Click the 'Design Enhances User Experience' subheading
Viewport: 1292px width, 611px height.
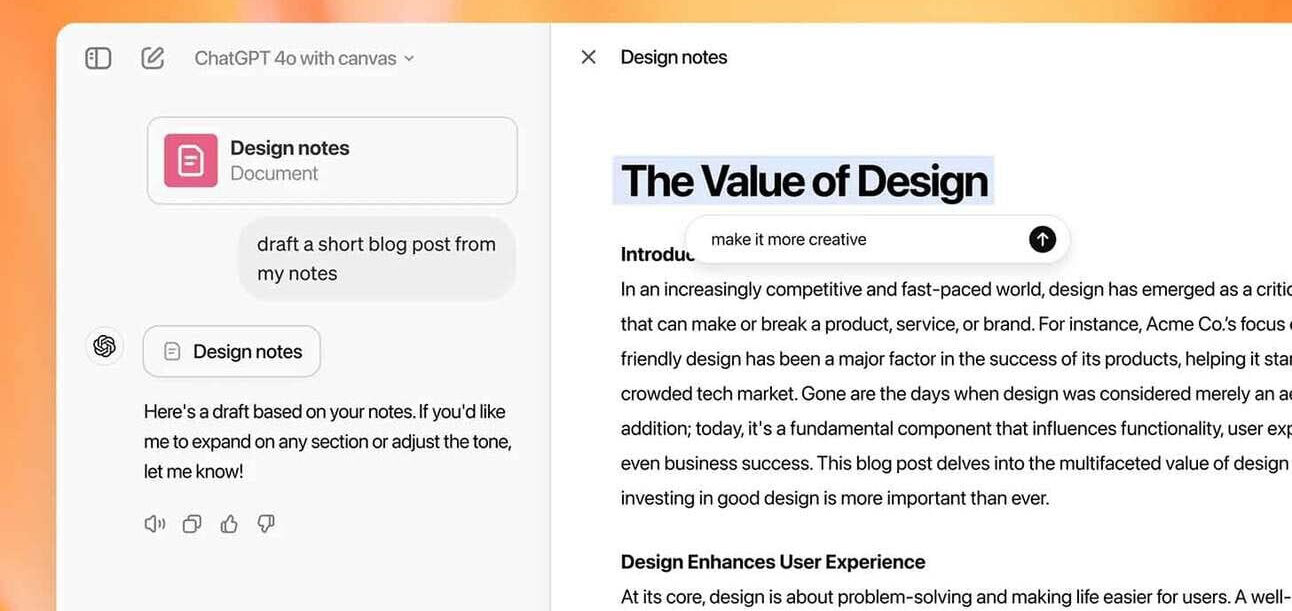point(773,561)
